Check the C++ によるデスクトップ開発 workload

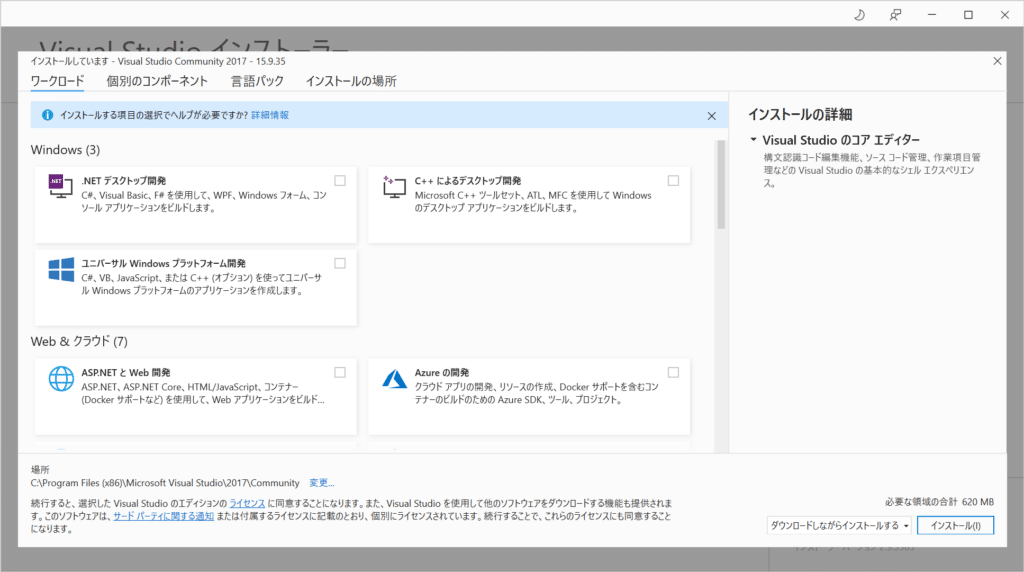pos(673,181)
